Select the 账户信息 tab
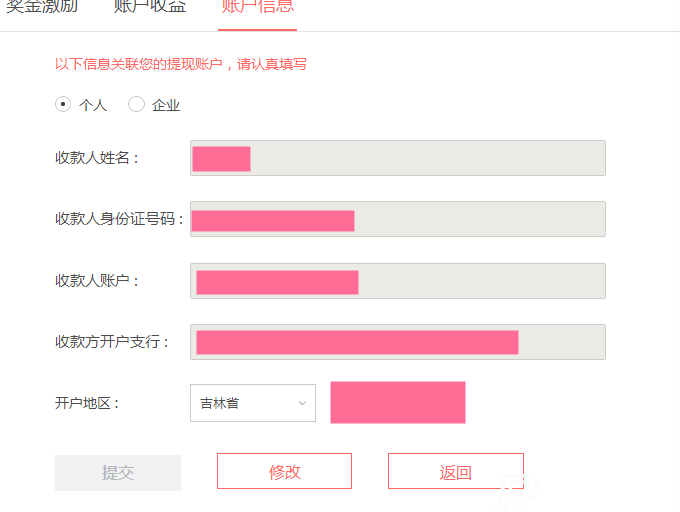Image resolution: width=680 pixels, height=512 pixels. [x=257, y=7]
